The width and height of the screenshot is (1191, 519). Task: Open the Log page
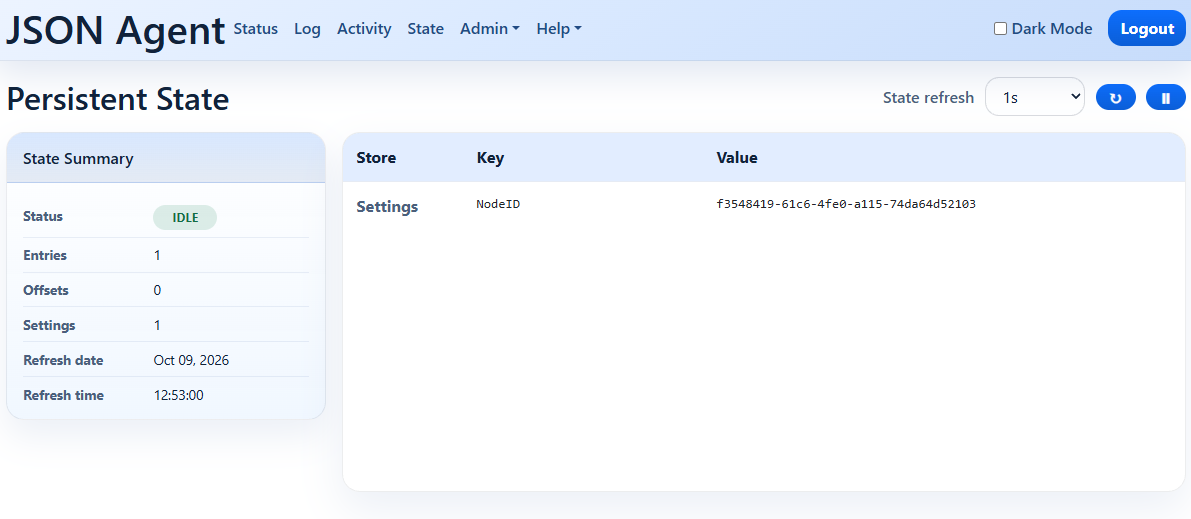tap(308, 29)
